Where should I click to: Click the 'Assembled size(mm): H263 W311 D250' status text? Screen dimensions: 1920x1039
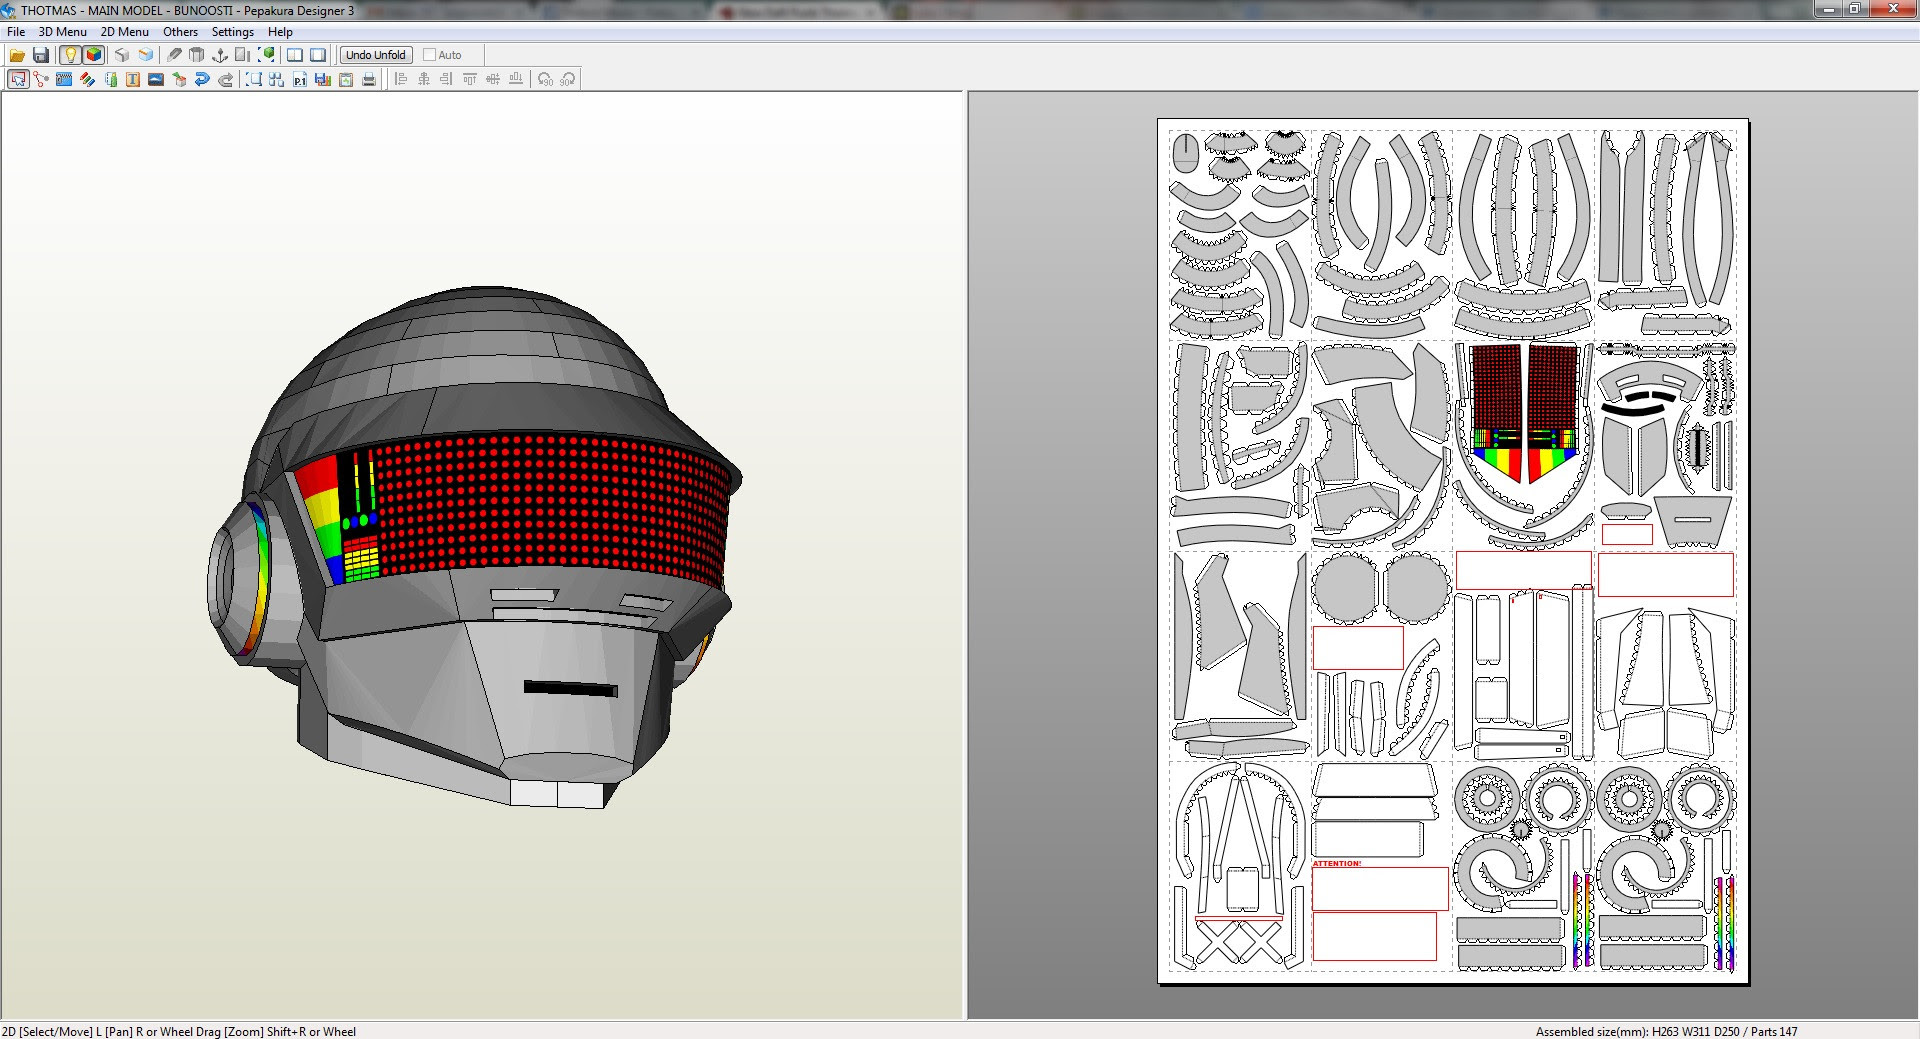point(1637,1031)
